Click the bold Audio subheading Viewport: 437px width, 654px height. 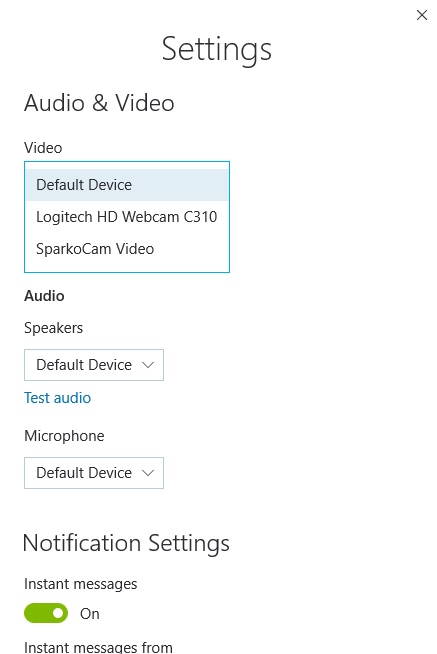(x=44, y=296)
